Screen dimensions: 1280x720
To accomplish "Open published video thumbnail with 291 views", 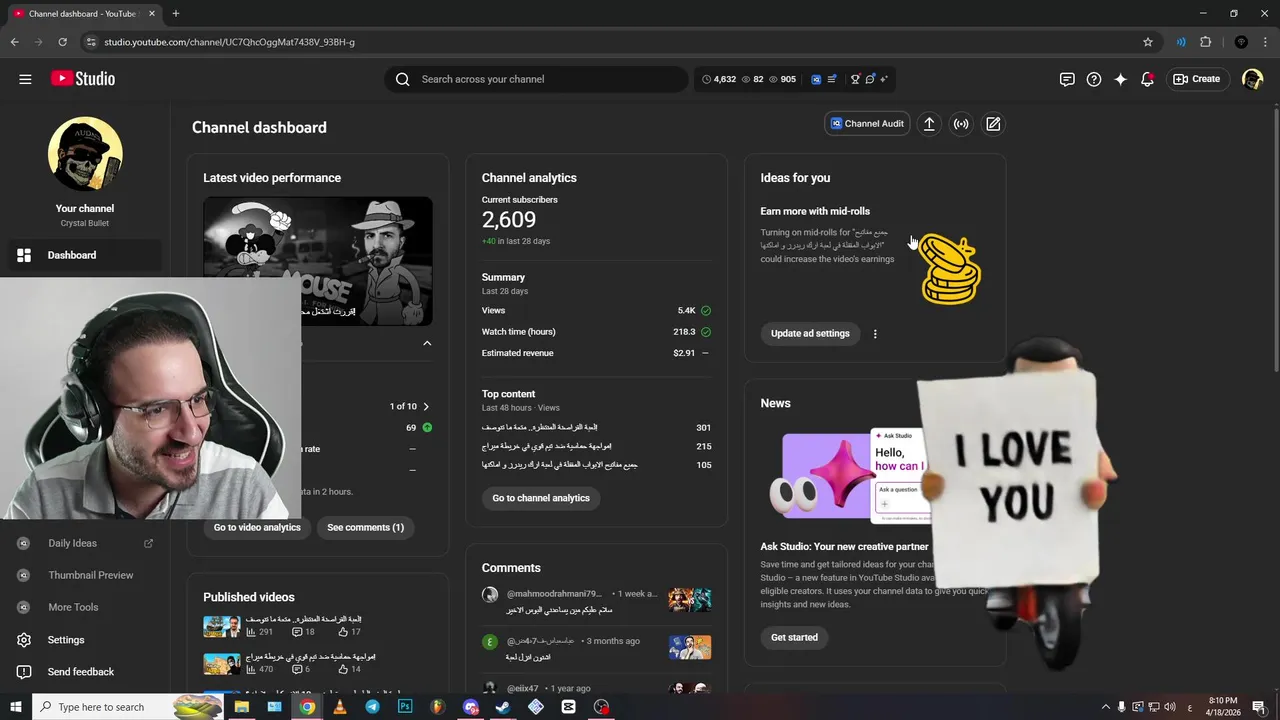I will (222, 626).
